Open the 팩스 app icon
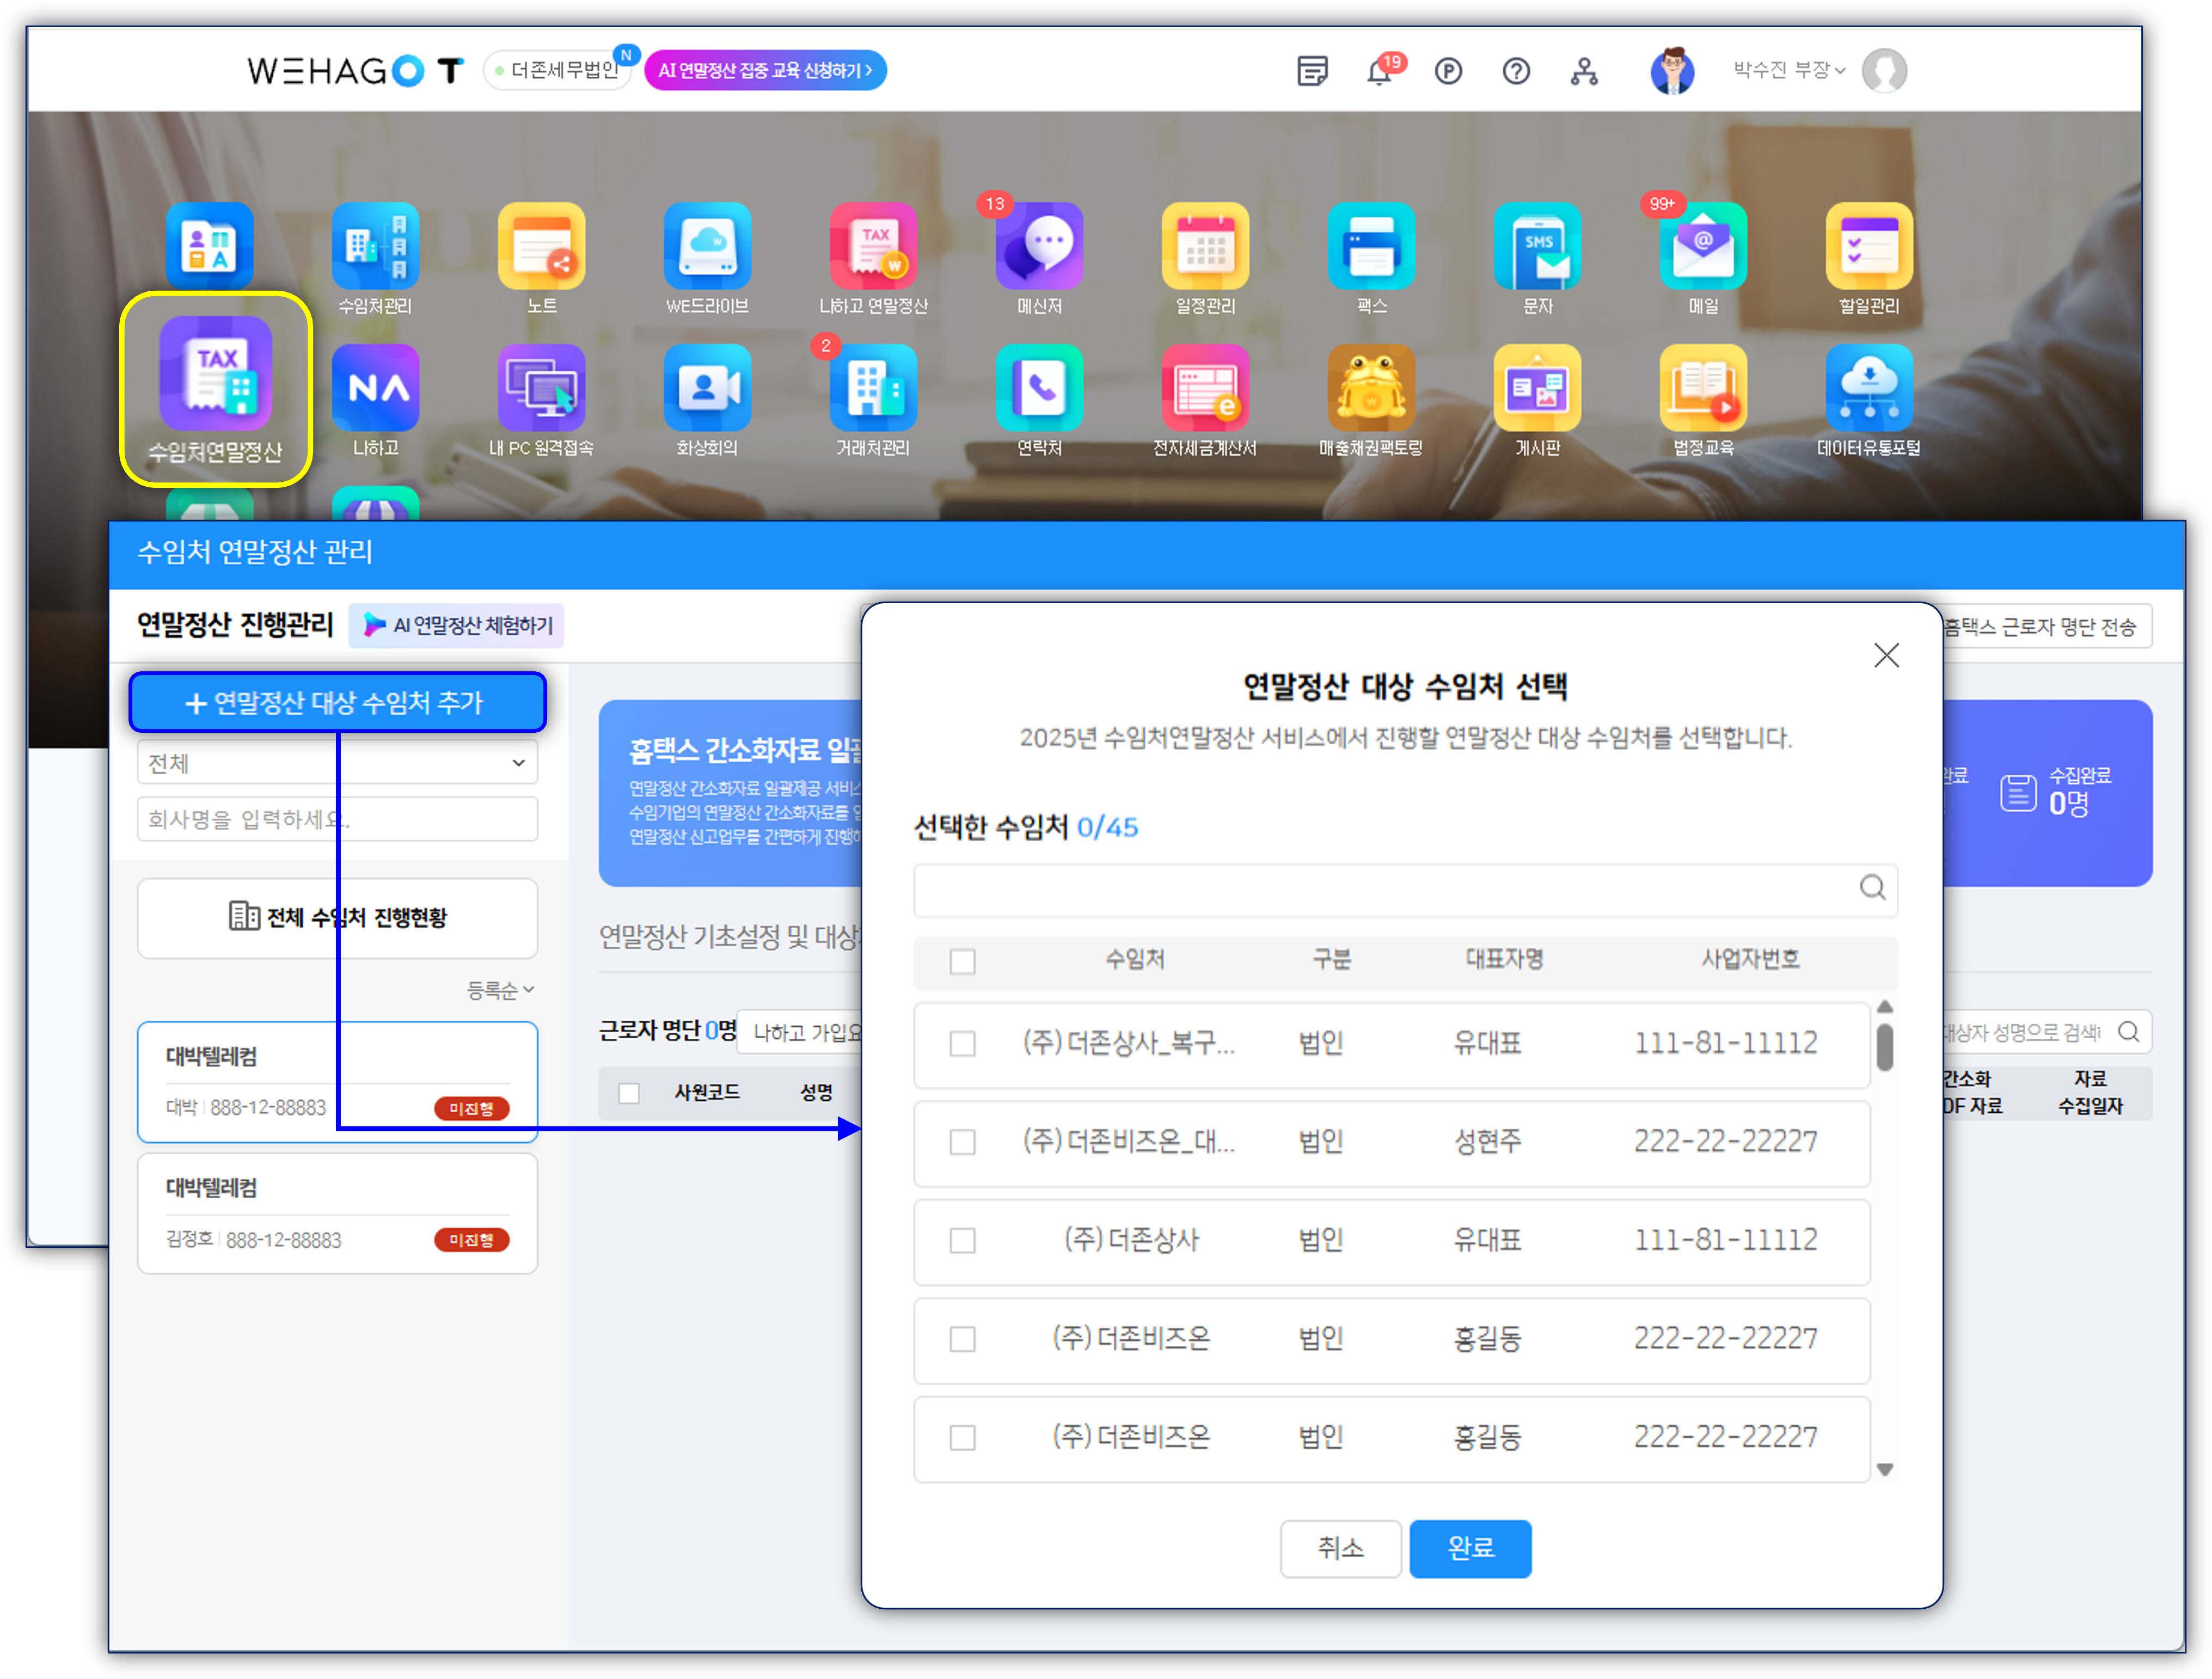2212x1679 pixels. point(1371,246)
